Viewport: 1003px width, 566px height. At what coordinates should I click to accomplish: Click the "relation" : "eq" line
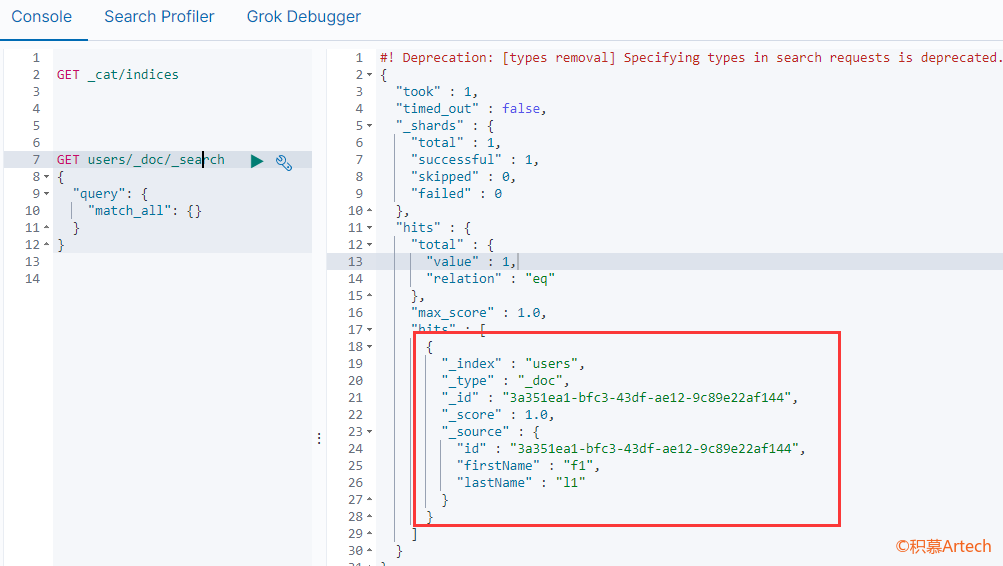(x=490, y=279)
